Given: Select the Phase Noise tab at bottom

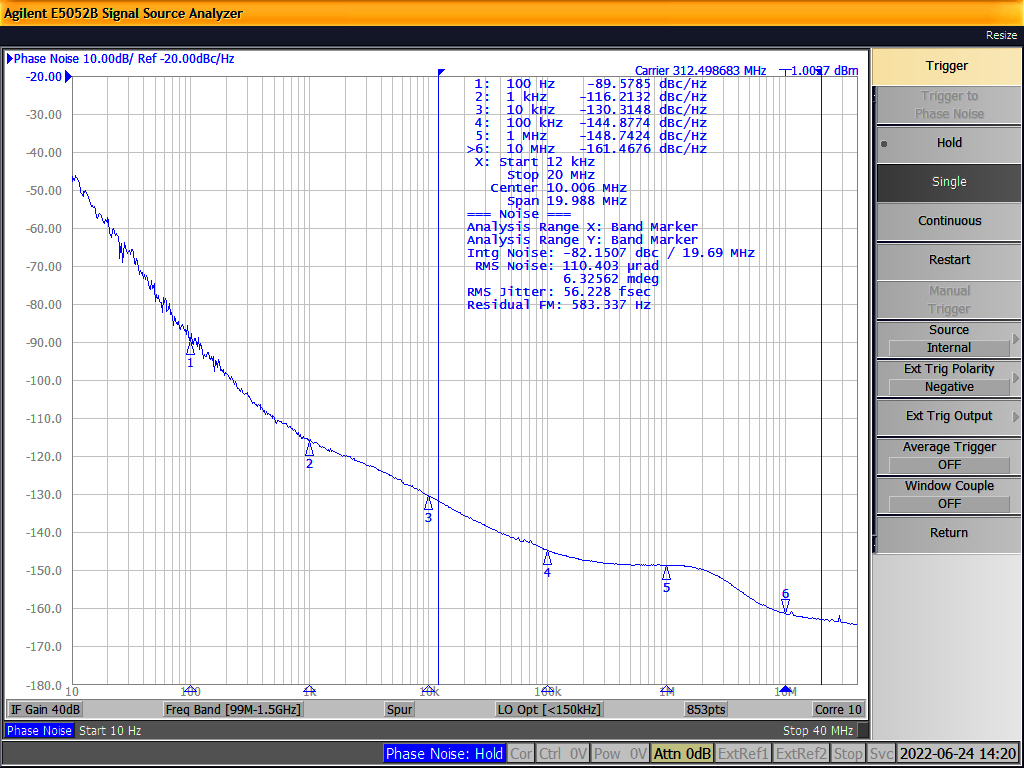Looking at the screenshot, I should 38,731.
